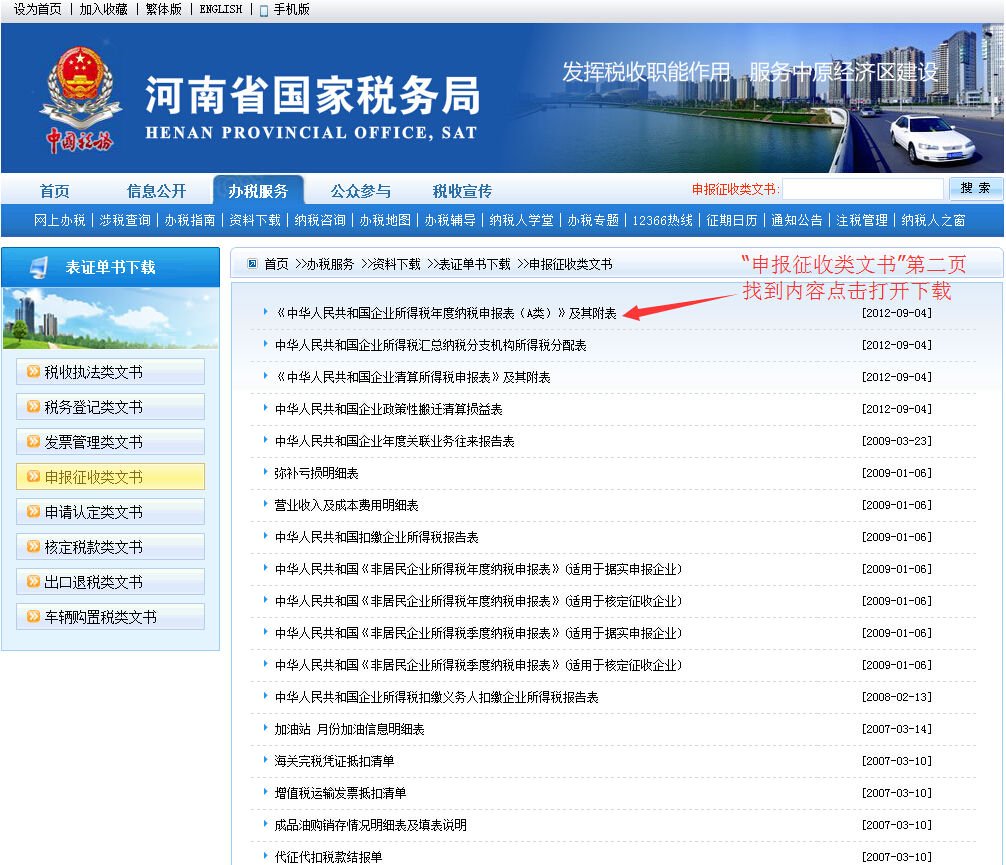1006x865 pixels.
Task: Open the 弥补亏损明细表 document link
Action: tap(316, 472)
